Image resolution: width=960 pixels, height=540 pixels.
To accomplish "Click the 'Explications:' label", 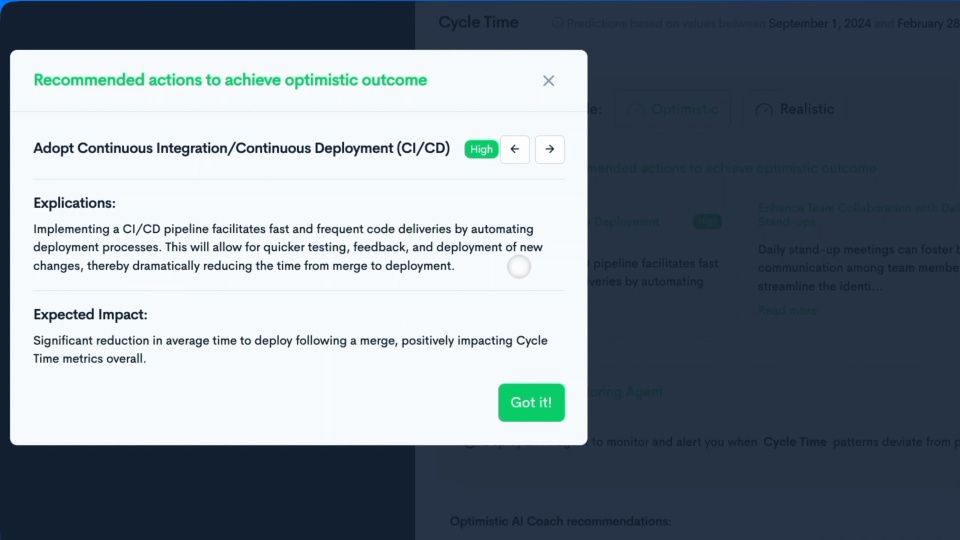I will (x=75, y=203).
